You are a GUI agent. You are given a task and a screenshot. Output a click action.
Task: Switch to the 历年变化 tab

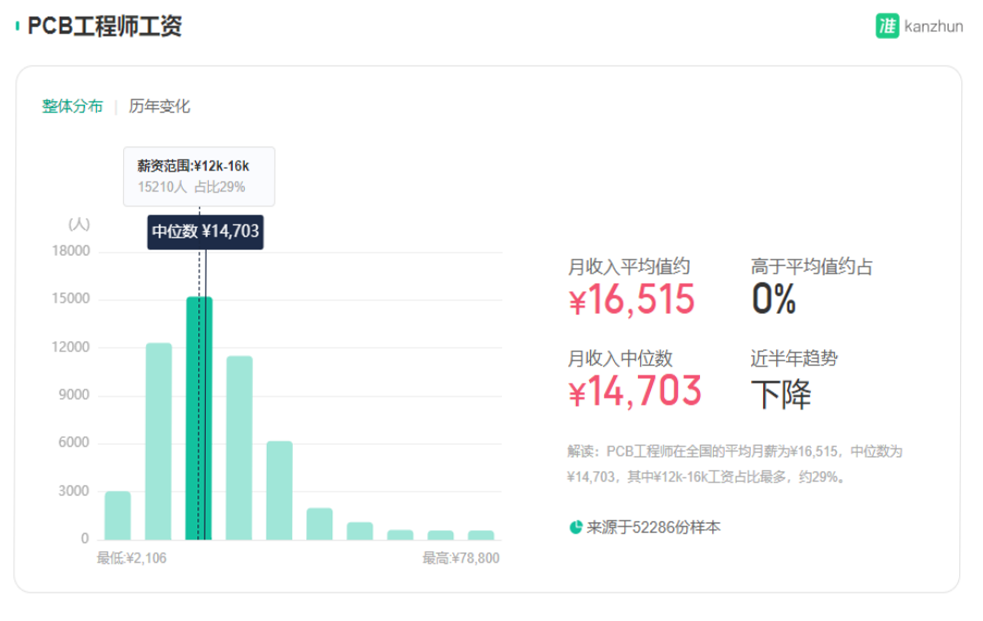click(x=159, y=106)
